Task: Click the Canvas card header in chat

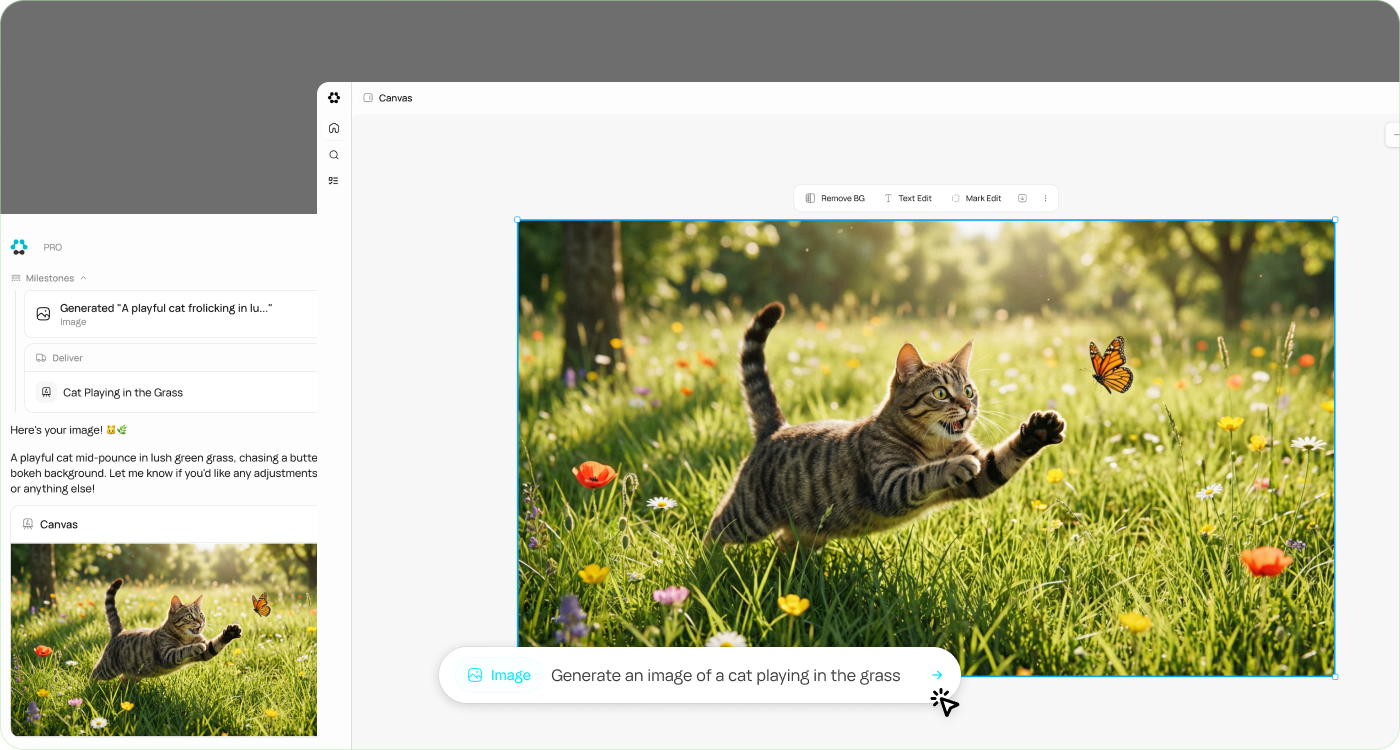Action: (59, 524)
